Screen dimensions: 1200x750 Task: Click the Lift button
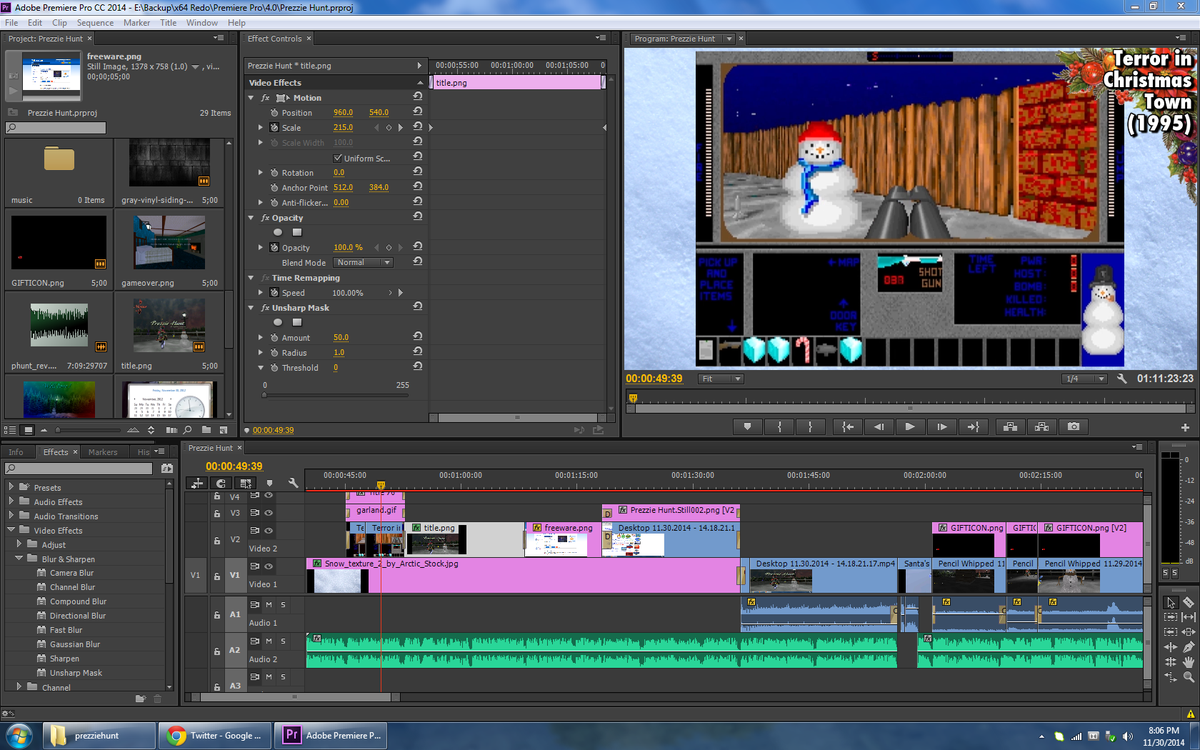[x=1011, y=426]
